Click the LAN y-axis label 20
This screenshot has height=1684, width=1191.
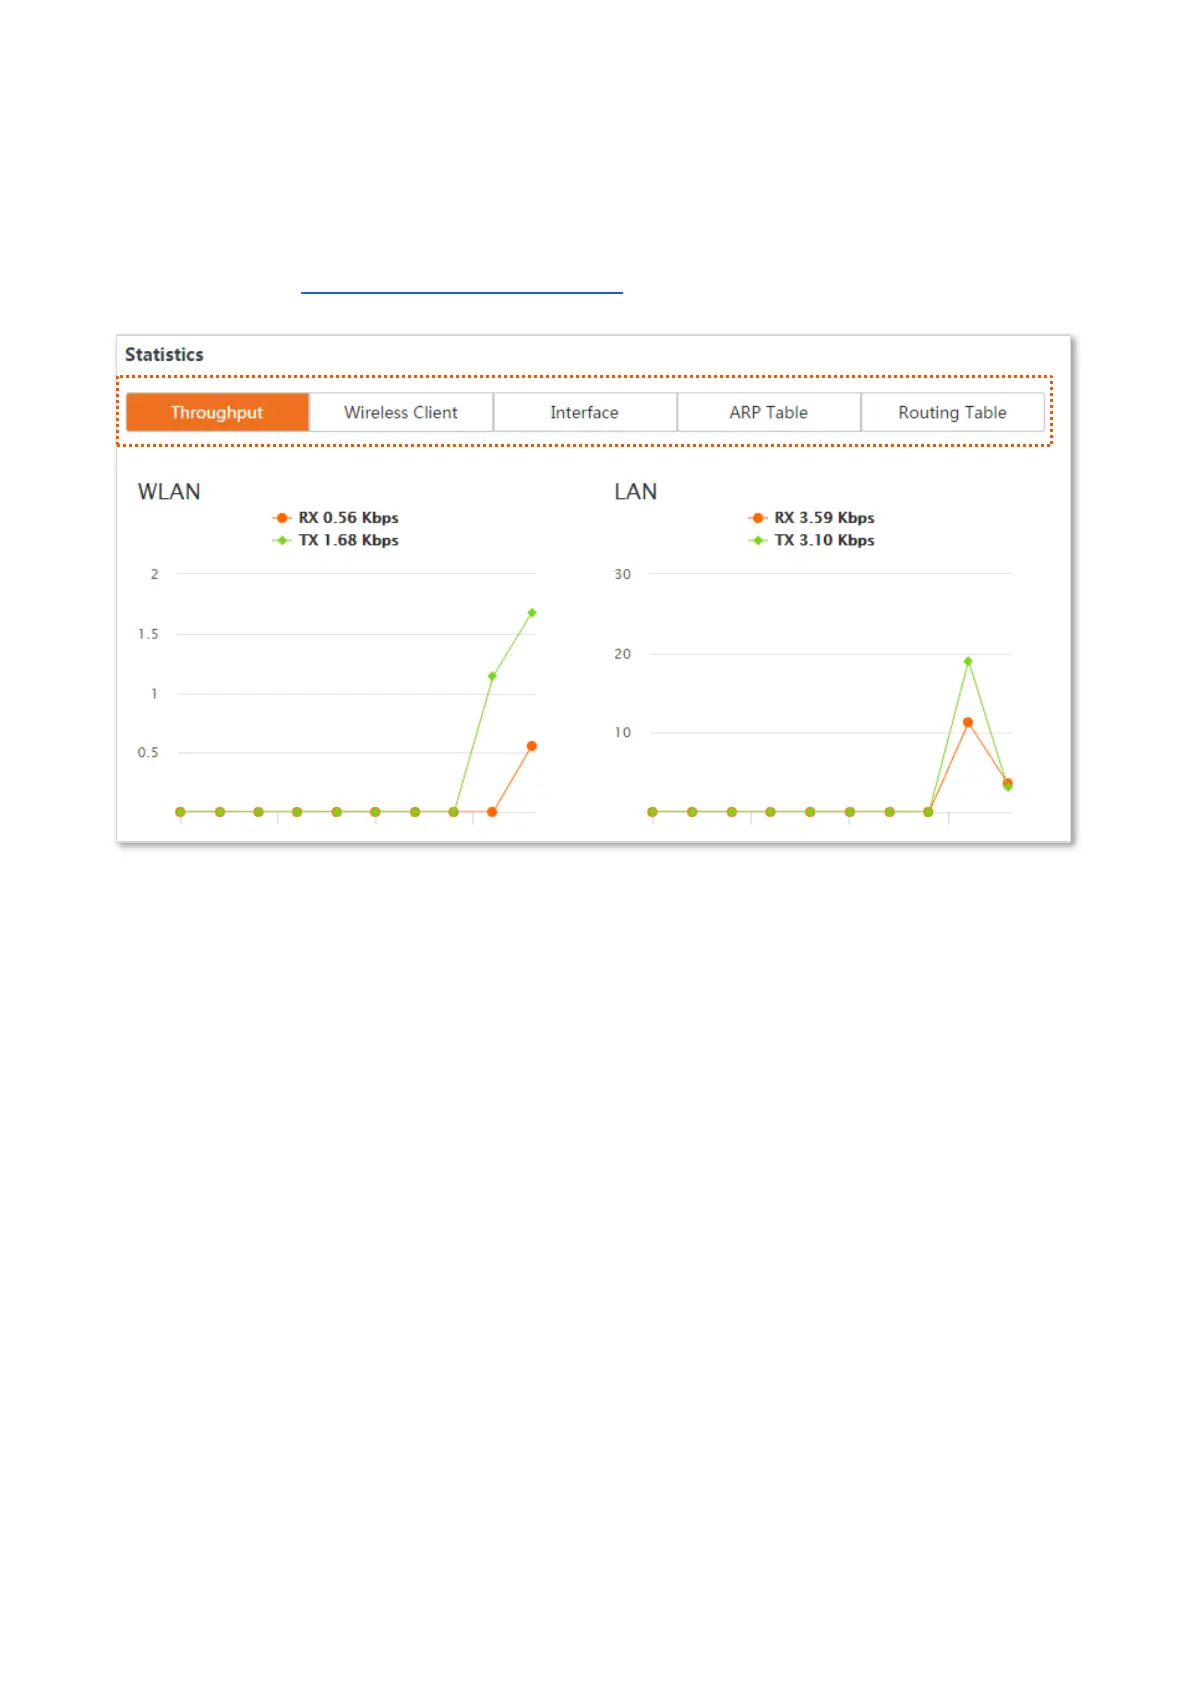623,654
